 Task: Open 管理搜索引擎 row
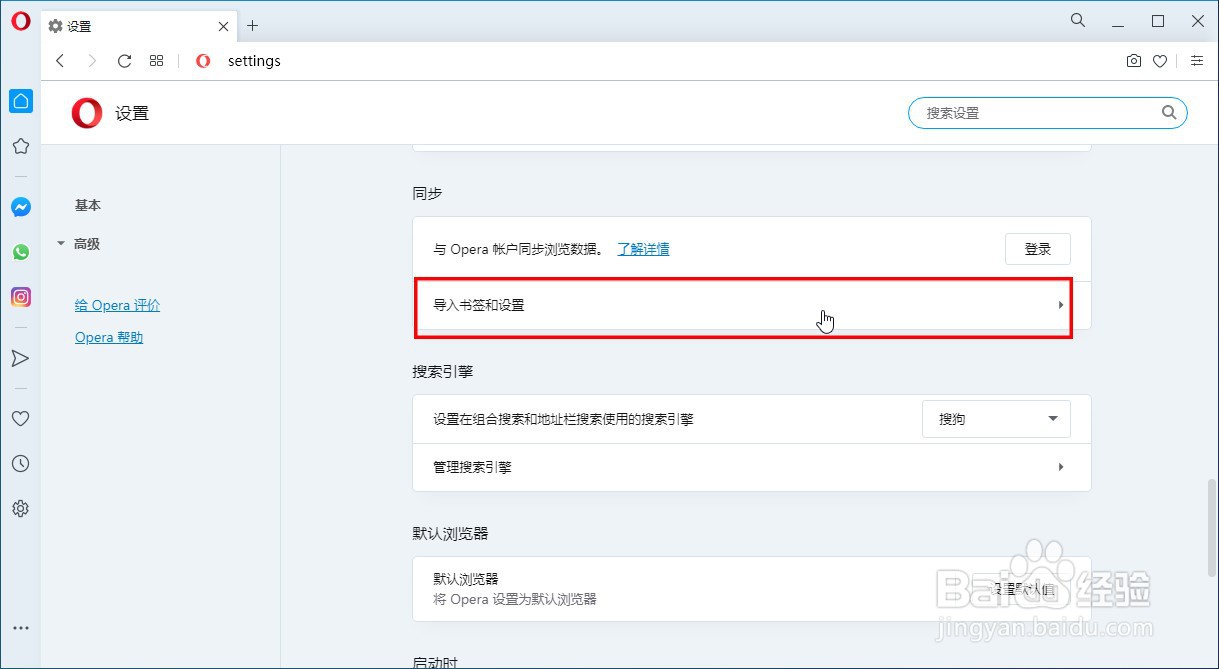(751, 467)
